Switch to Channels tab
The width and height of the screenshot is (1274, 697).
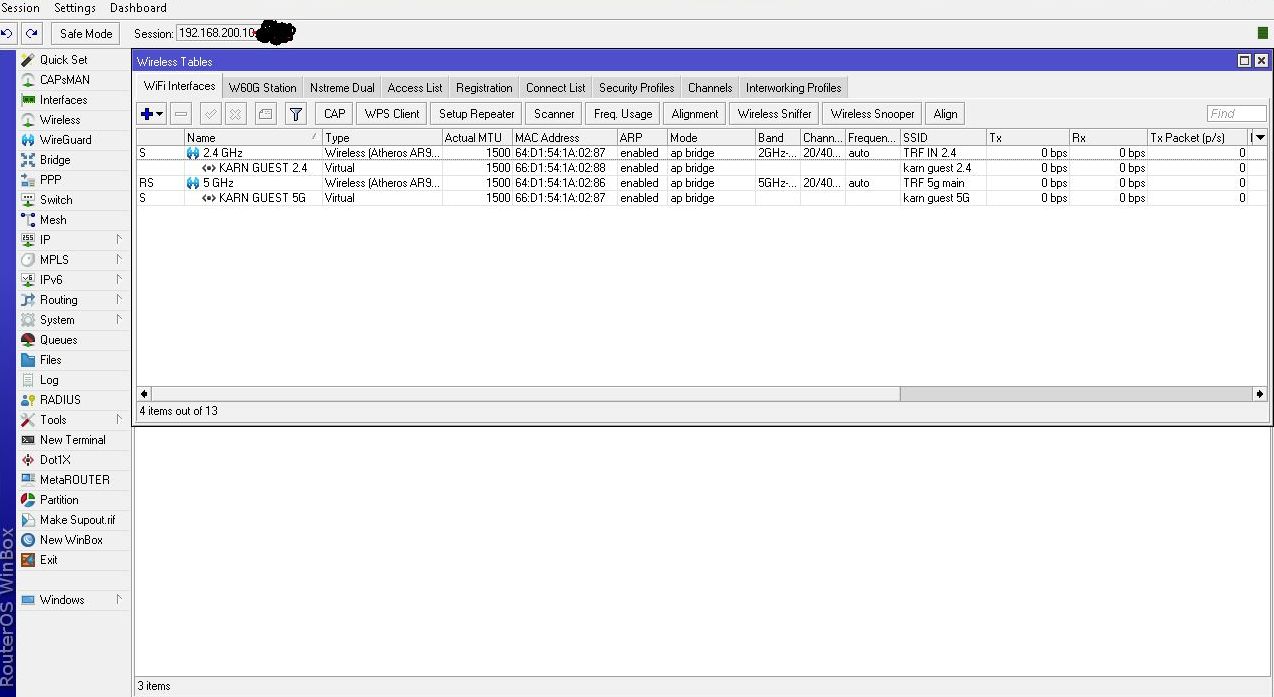point(710,88)
